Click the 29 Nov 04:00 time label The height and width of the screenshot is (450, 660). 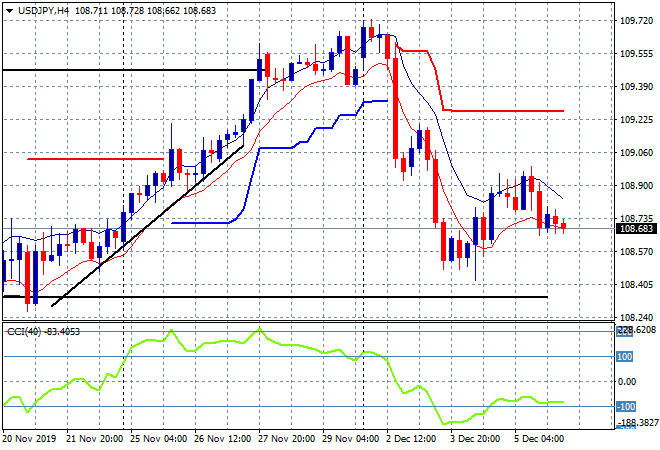click(x=351, y=439)
